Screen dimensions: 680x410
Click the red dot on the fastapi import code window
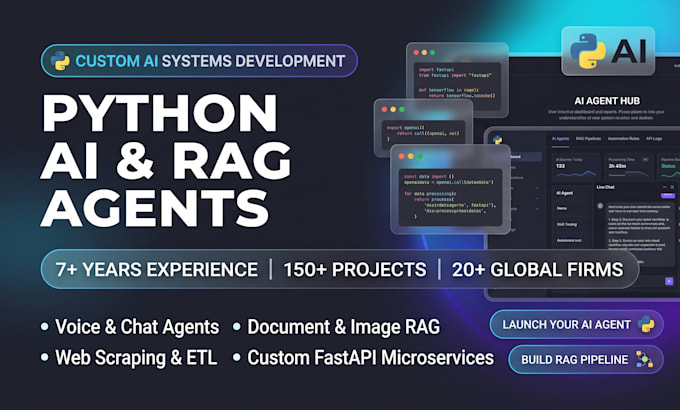(416, 52)
